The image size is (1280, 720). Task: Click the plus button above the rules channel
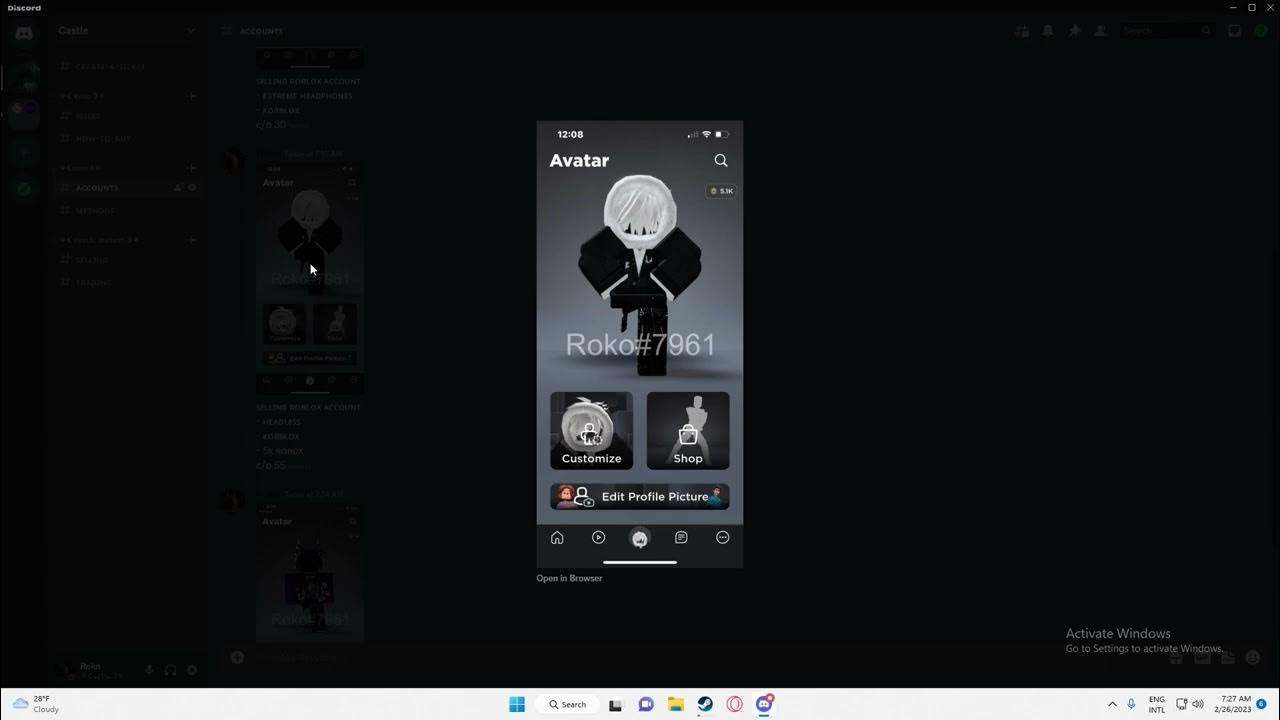pyautogui.click(x=192, y=96)
